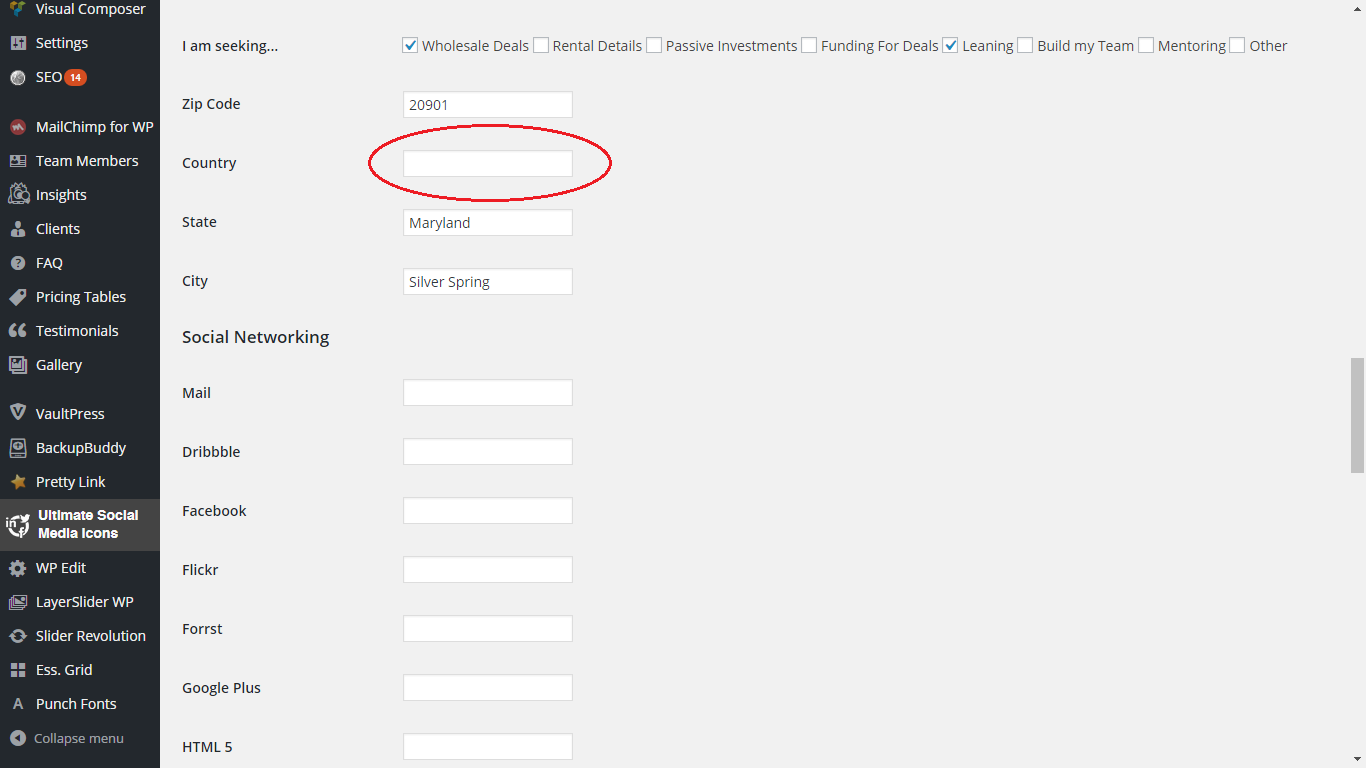Click the empty Country input field
The width and height of the screenshot is (1366, 768).
click(487, 164)
